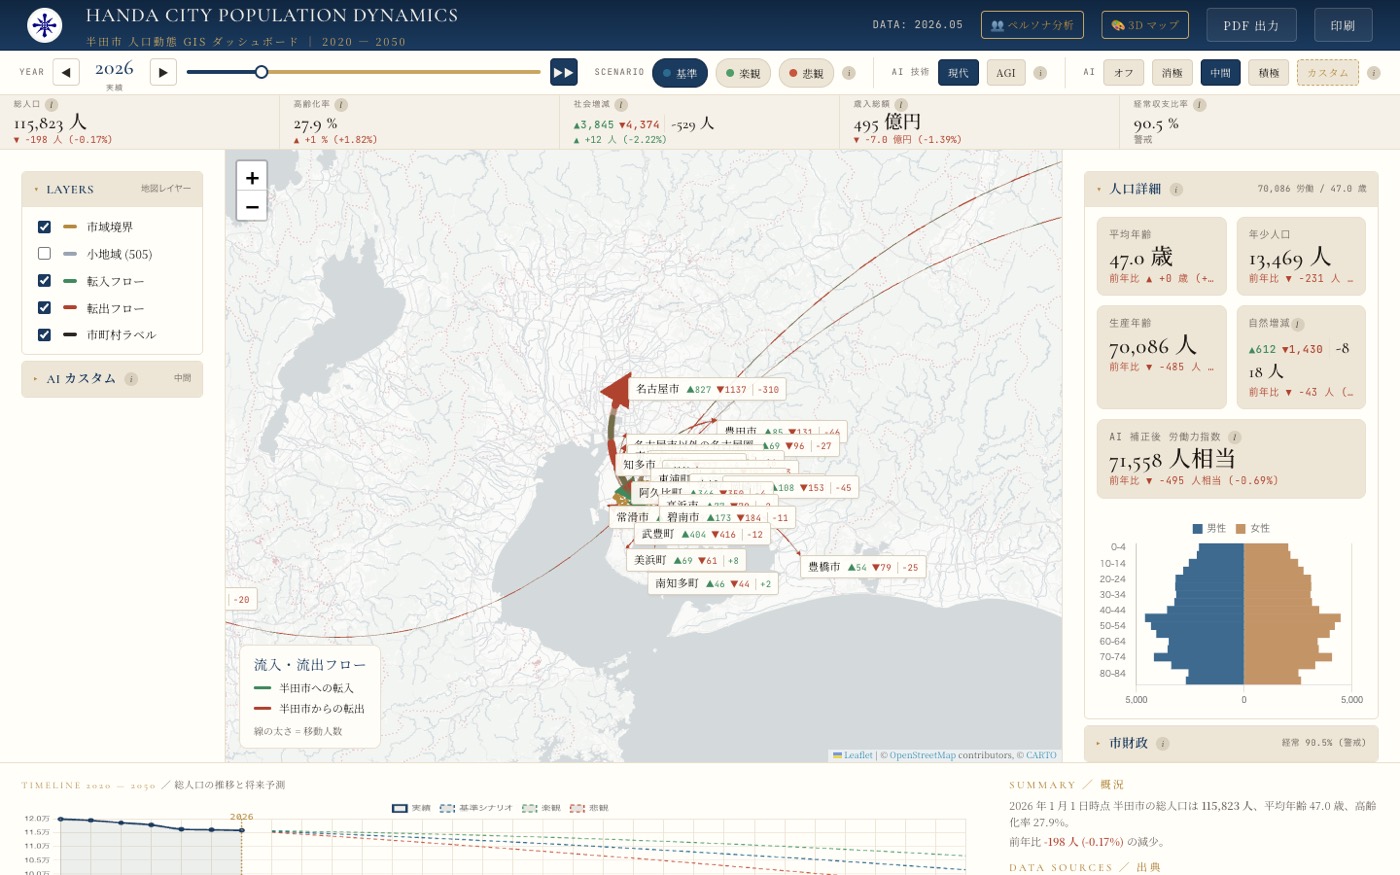The height and width of the screenshot is (875, 1400).
Task: Click the 名古屋市 flow label on map
Action: pos(707,389)
